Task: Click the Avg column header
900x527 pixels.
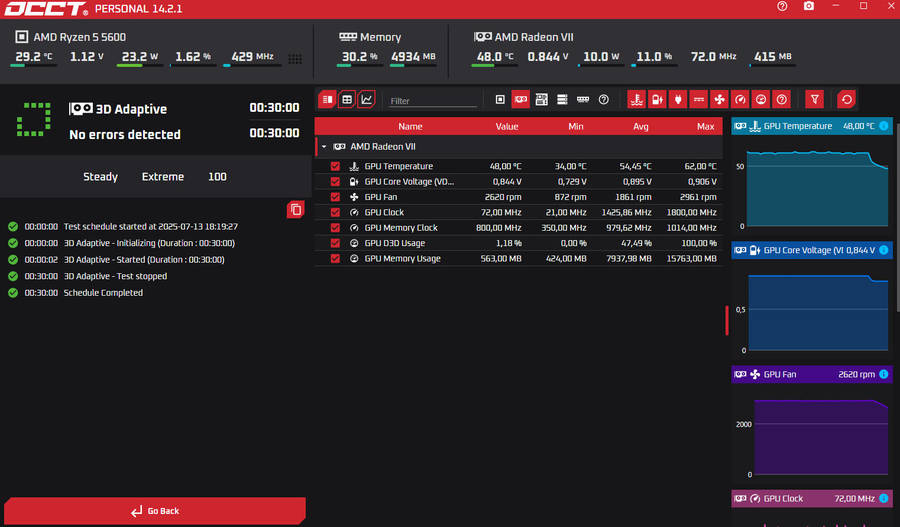Action: [x=641, y=127]
